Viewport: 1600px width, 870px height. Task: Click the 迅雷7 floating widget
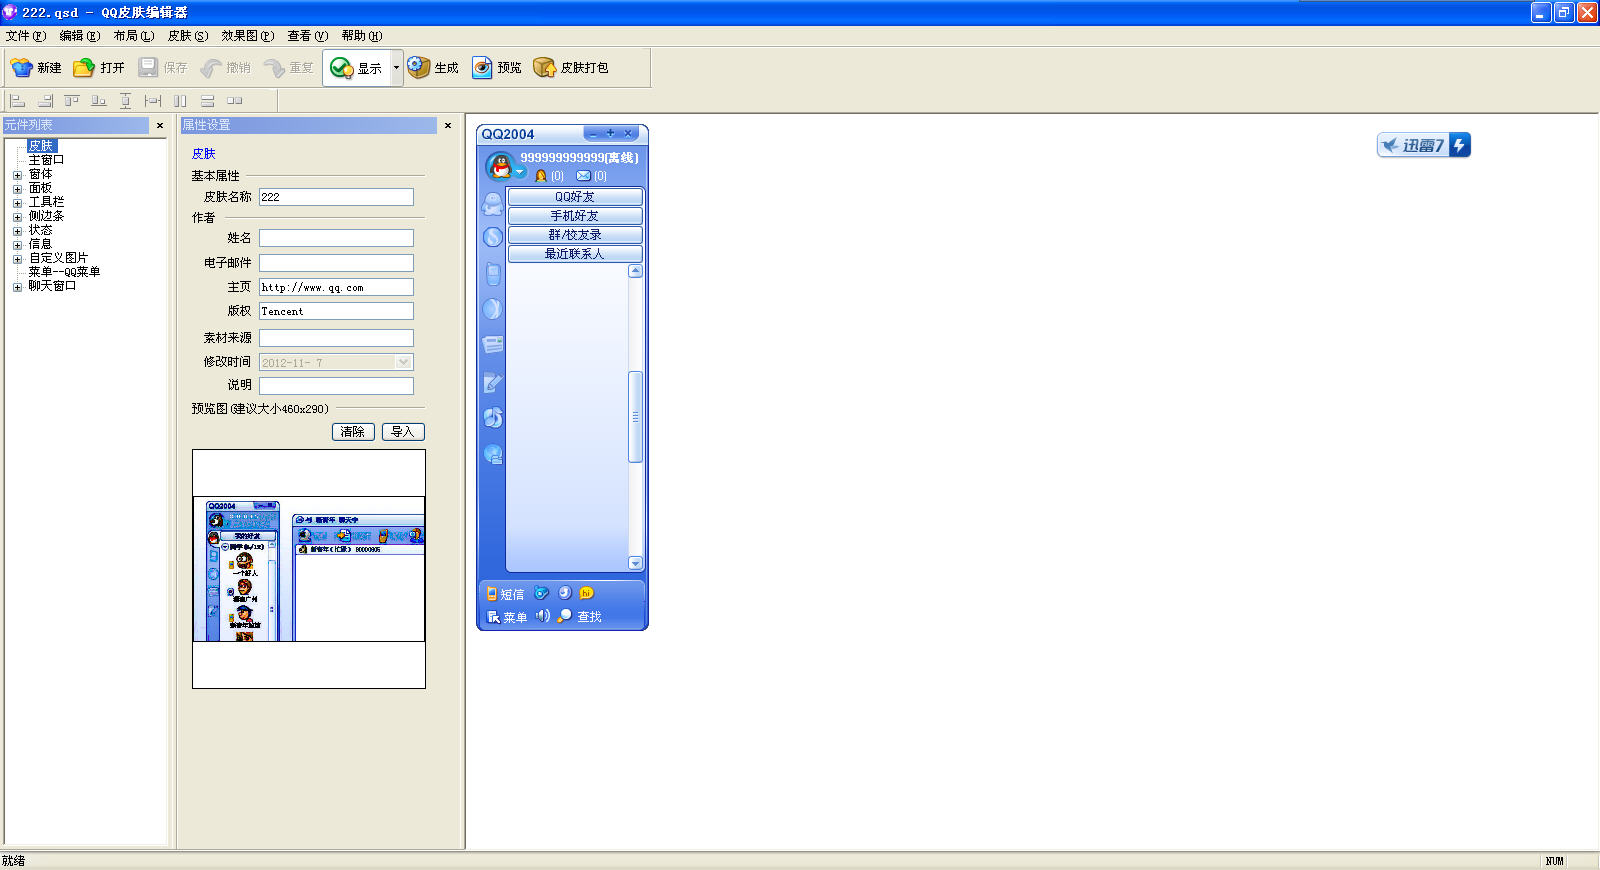point(1424,145)
